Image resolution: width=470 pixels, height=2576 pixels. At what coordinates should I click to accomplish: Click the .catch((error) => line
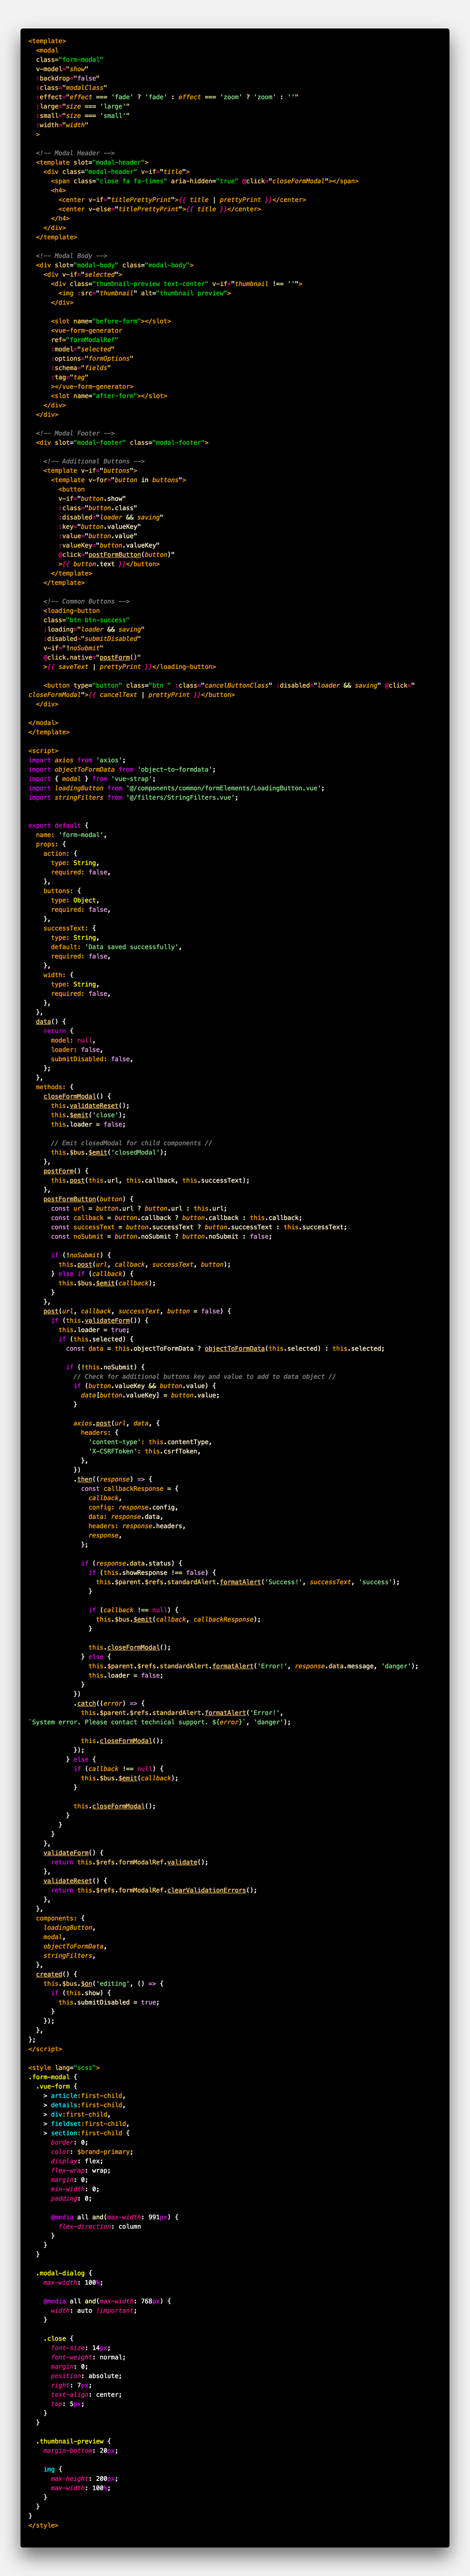[109, 1703]
